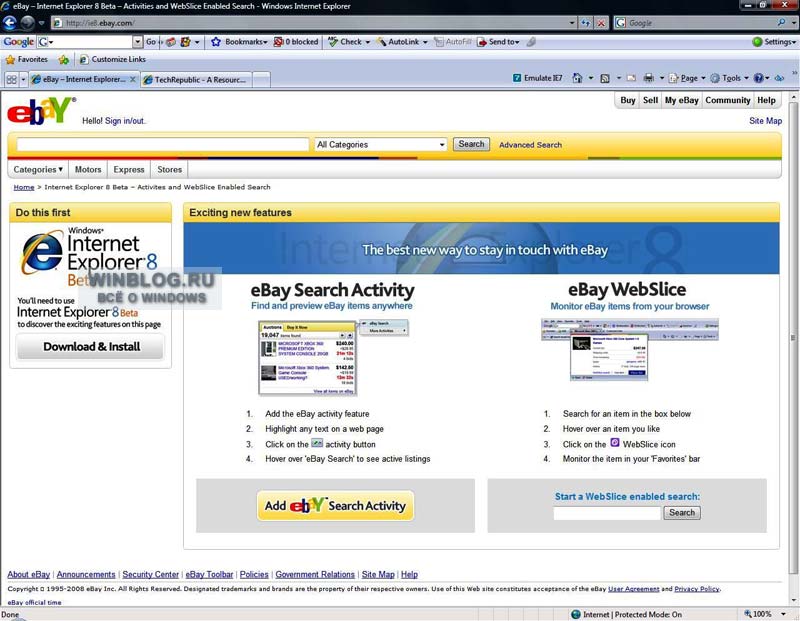Click the WebSlice enabled search text box
800x621 pixels.
click(x=607, y=513)
